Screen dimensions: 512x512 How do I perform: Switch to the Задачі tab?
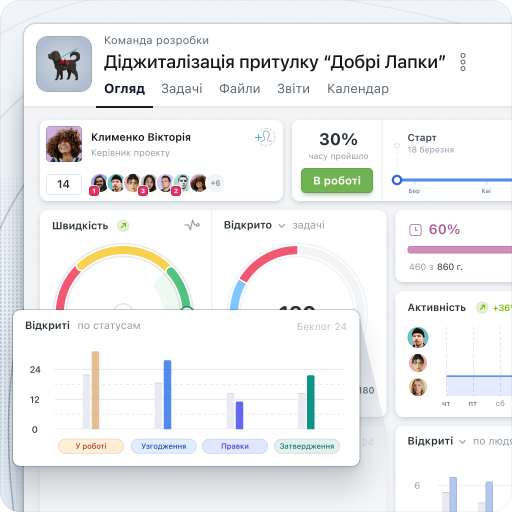[182, 89]
